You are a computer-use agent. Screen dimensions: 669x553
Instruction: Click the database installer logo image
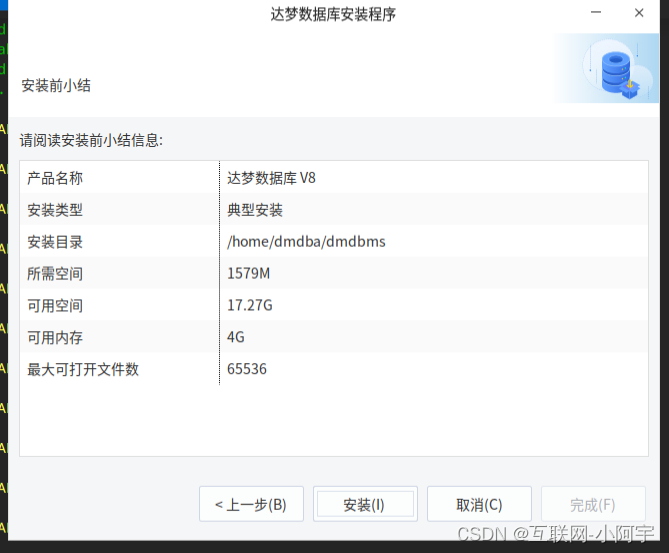coord(607,68)
